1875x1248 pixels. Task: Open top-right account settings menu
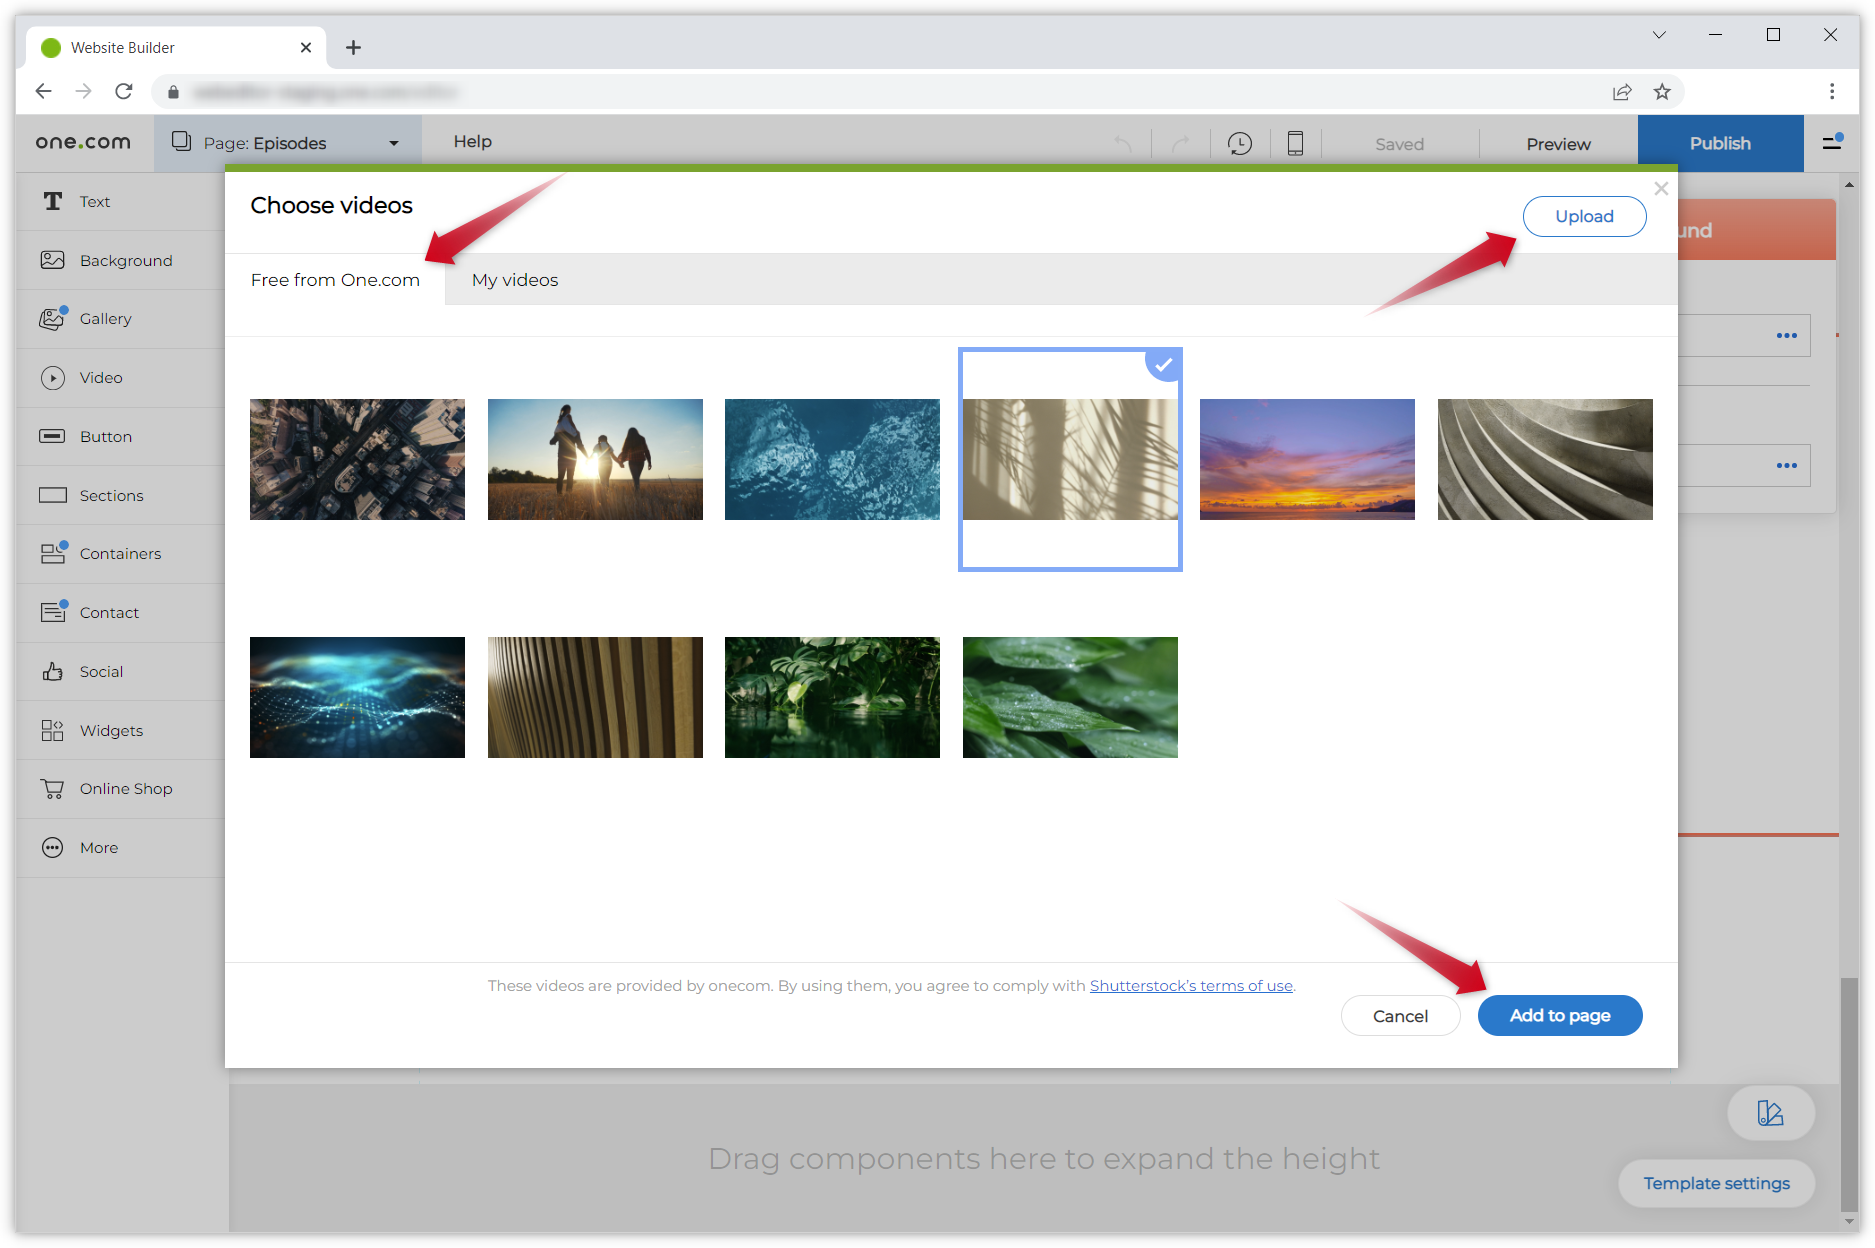pyautogui.click(x=1832, y=143)
